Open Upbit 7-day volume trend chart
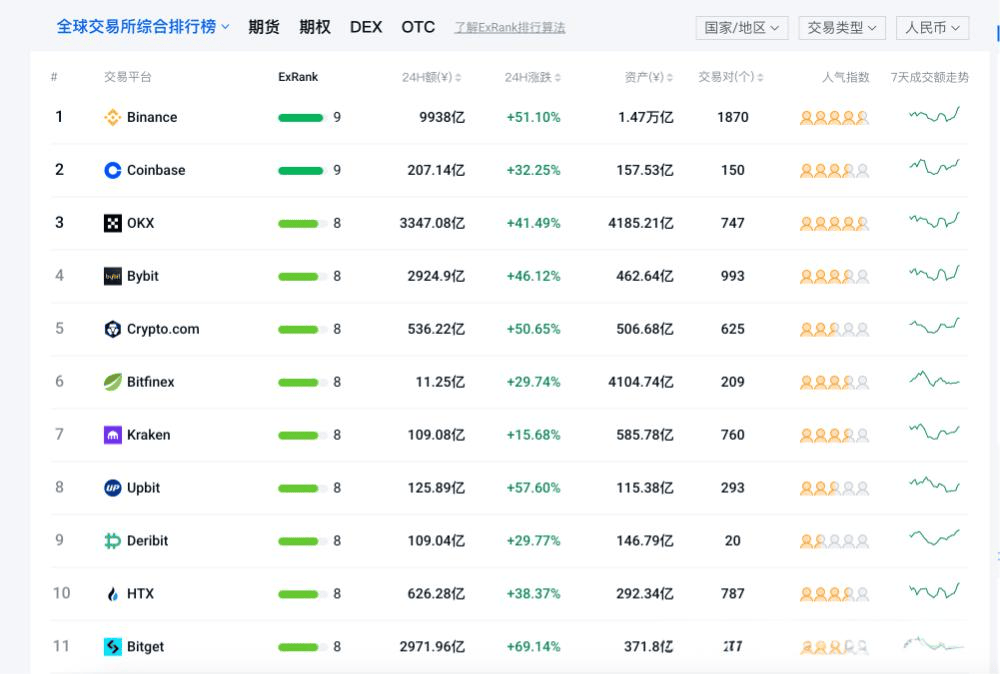Screen dimensions: 1000x674 tap(934, 485)
